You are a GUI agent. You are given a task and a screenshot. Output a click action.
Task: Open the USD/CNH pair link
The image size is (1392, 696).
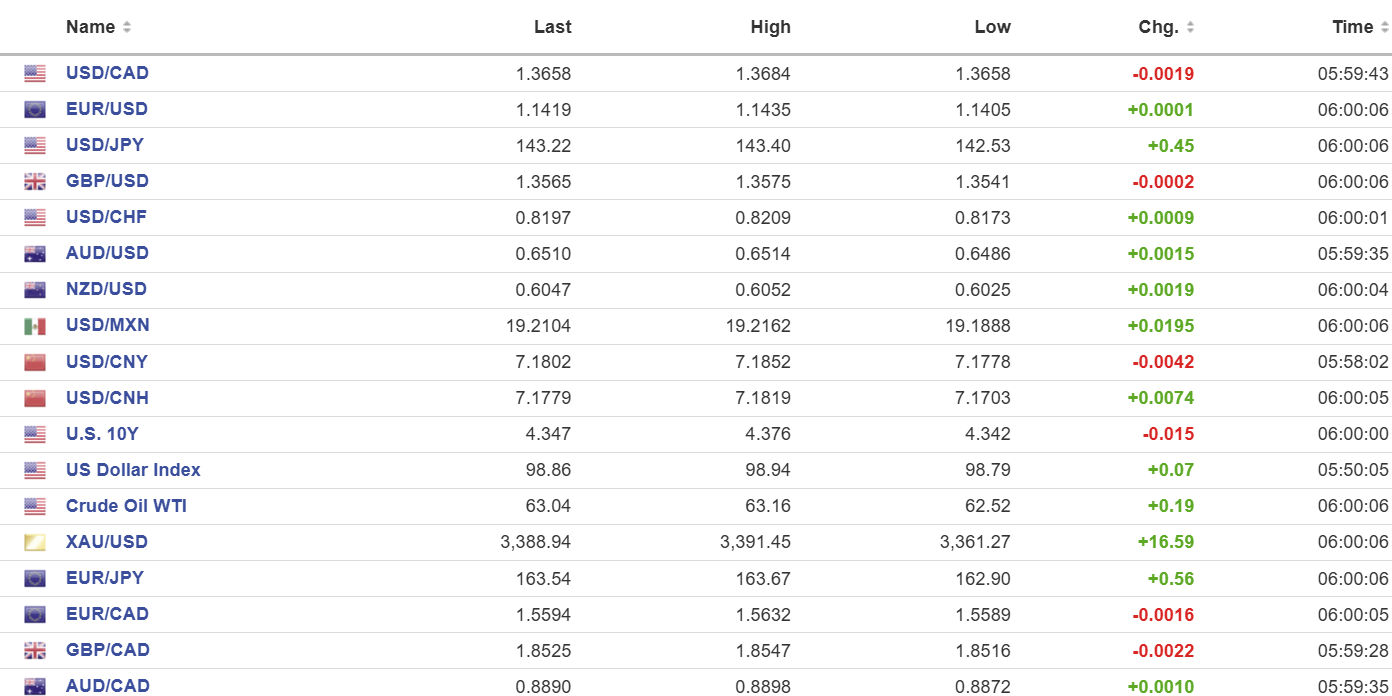[x=107, y=398]
